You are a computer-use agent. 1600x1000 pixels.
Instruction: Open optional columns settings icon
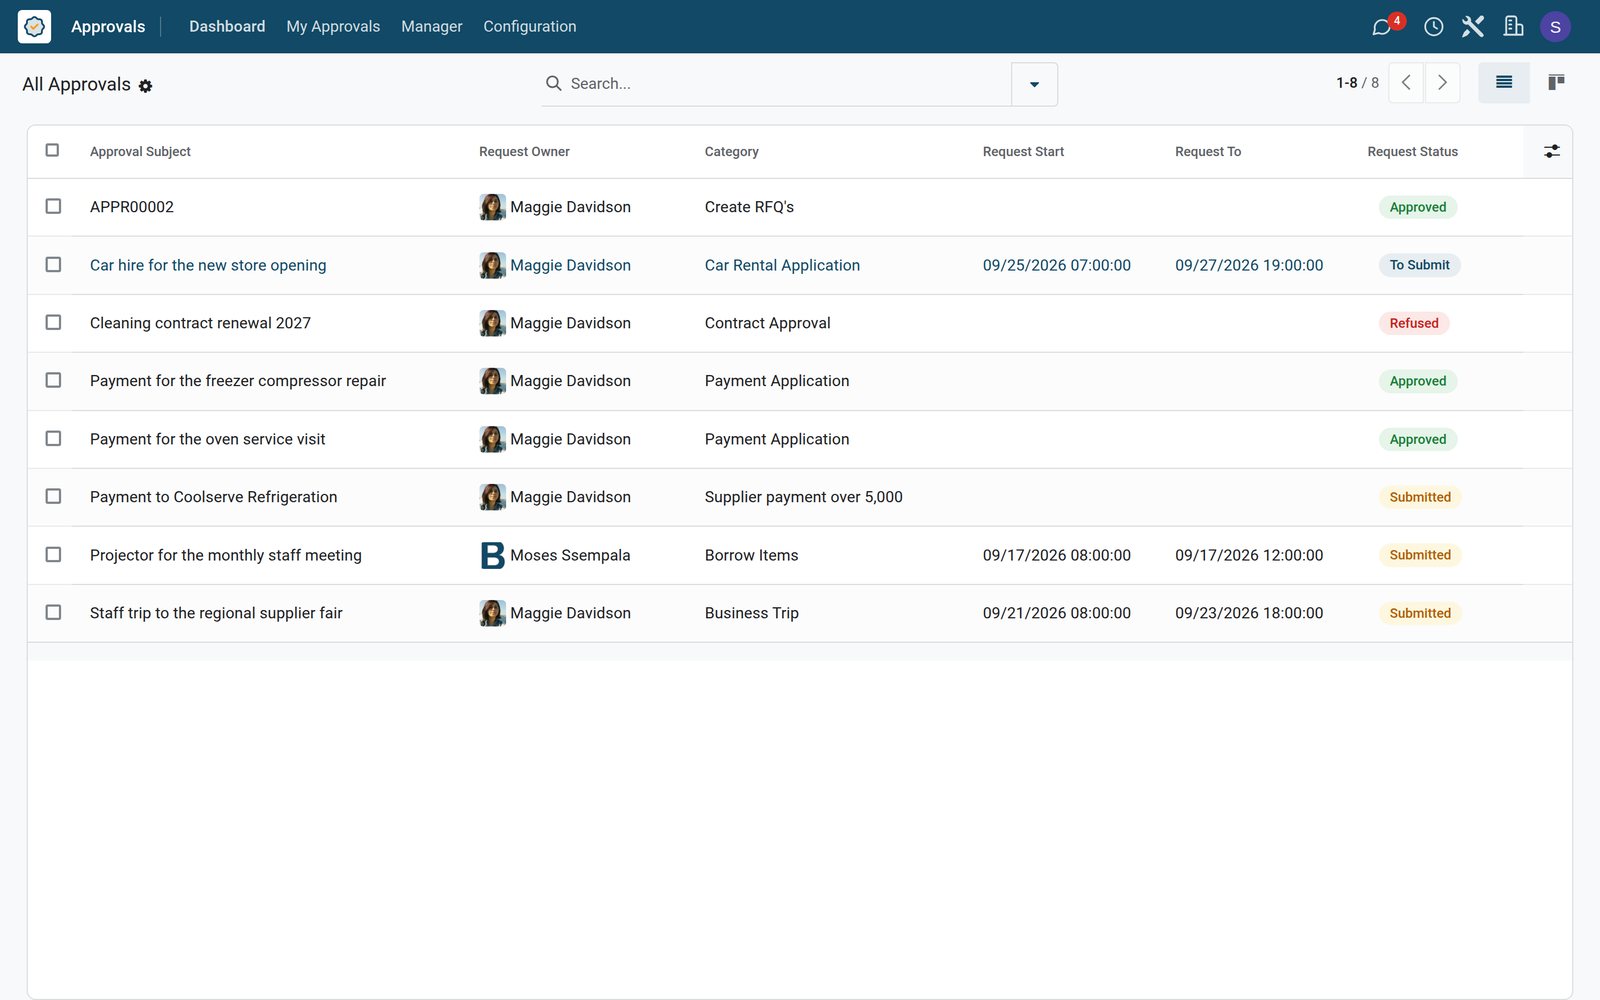tap(1551, 151)
